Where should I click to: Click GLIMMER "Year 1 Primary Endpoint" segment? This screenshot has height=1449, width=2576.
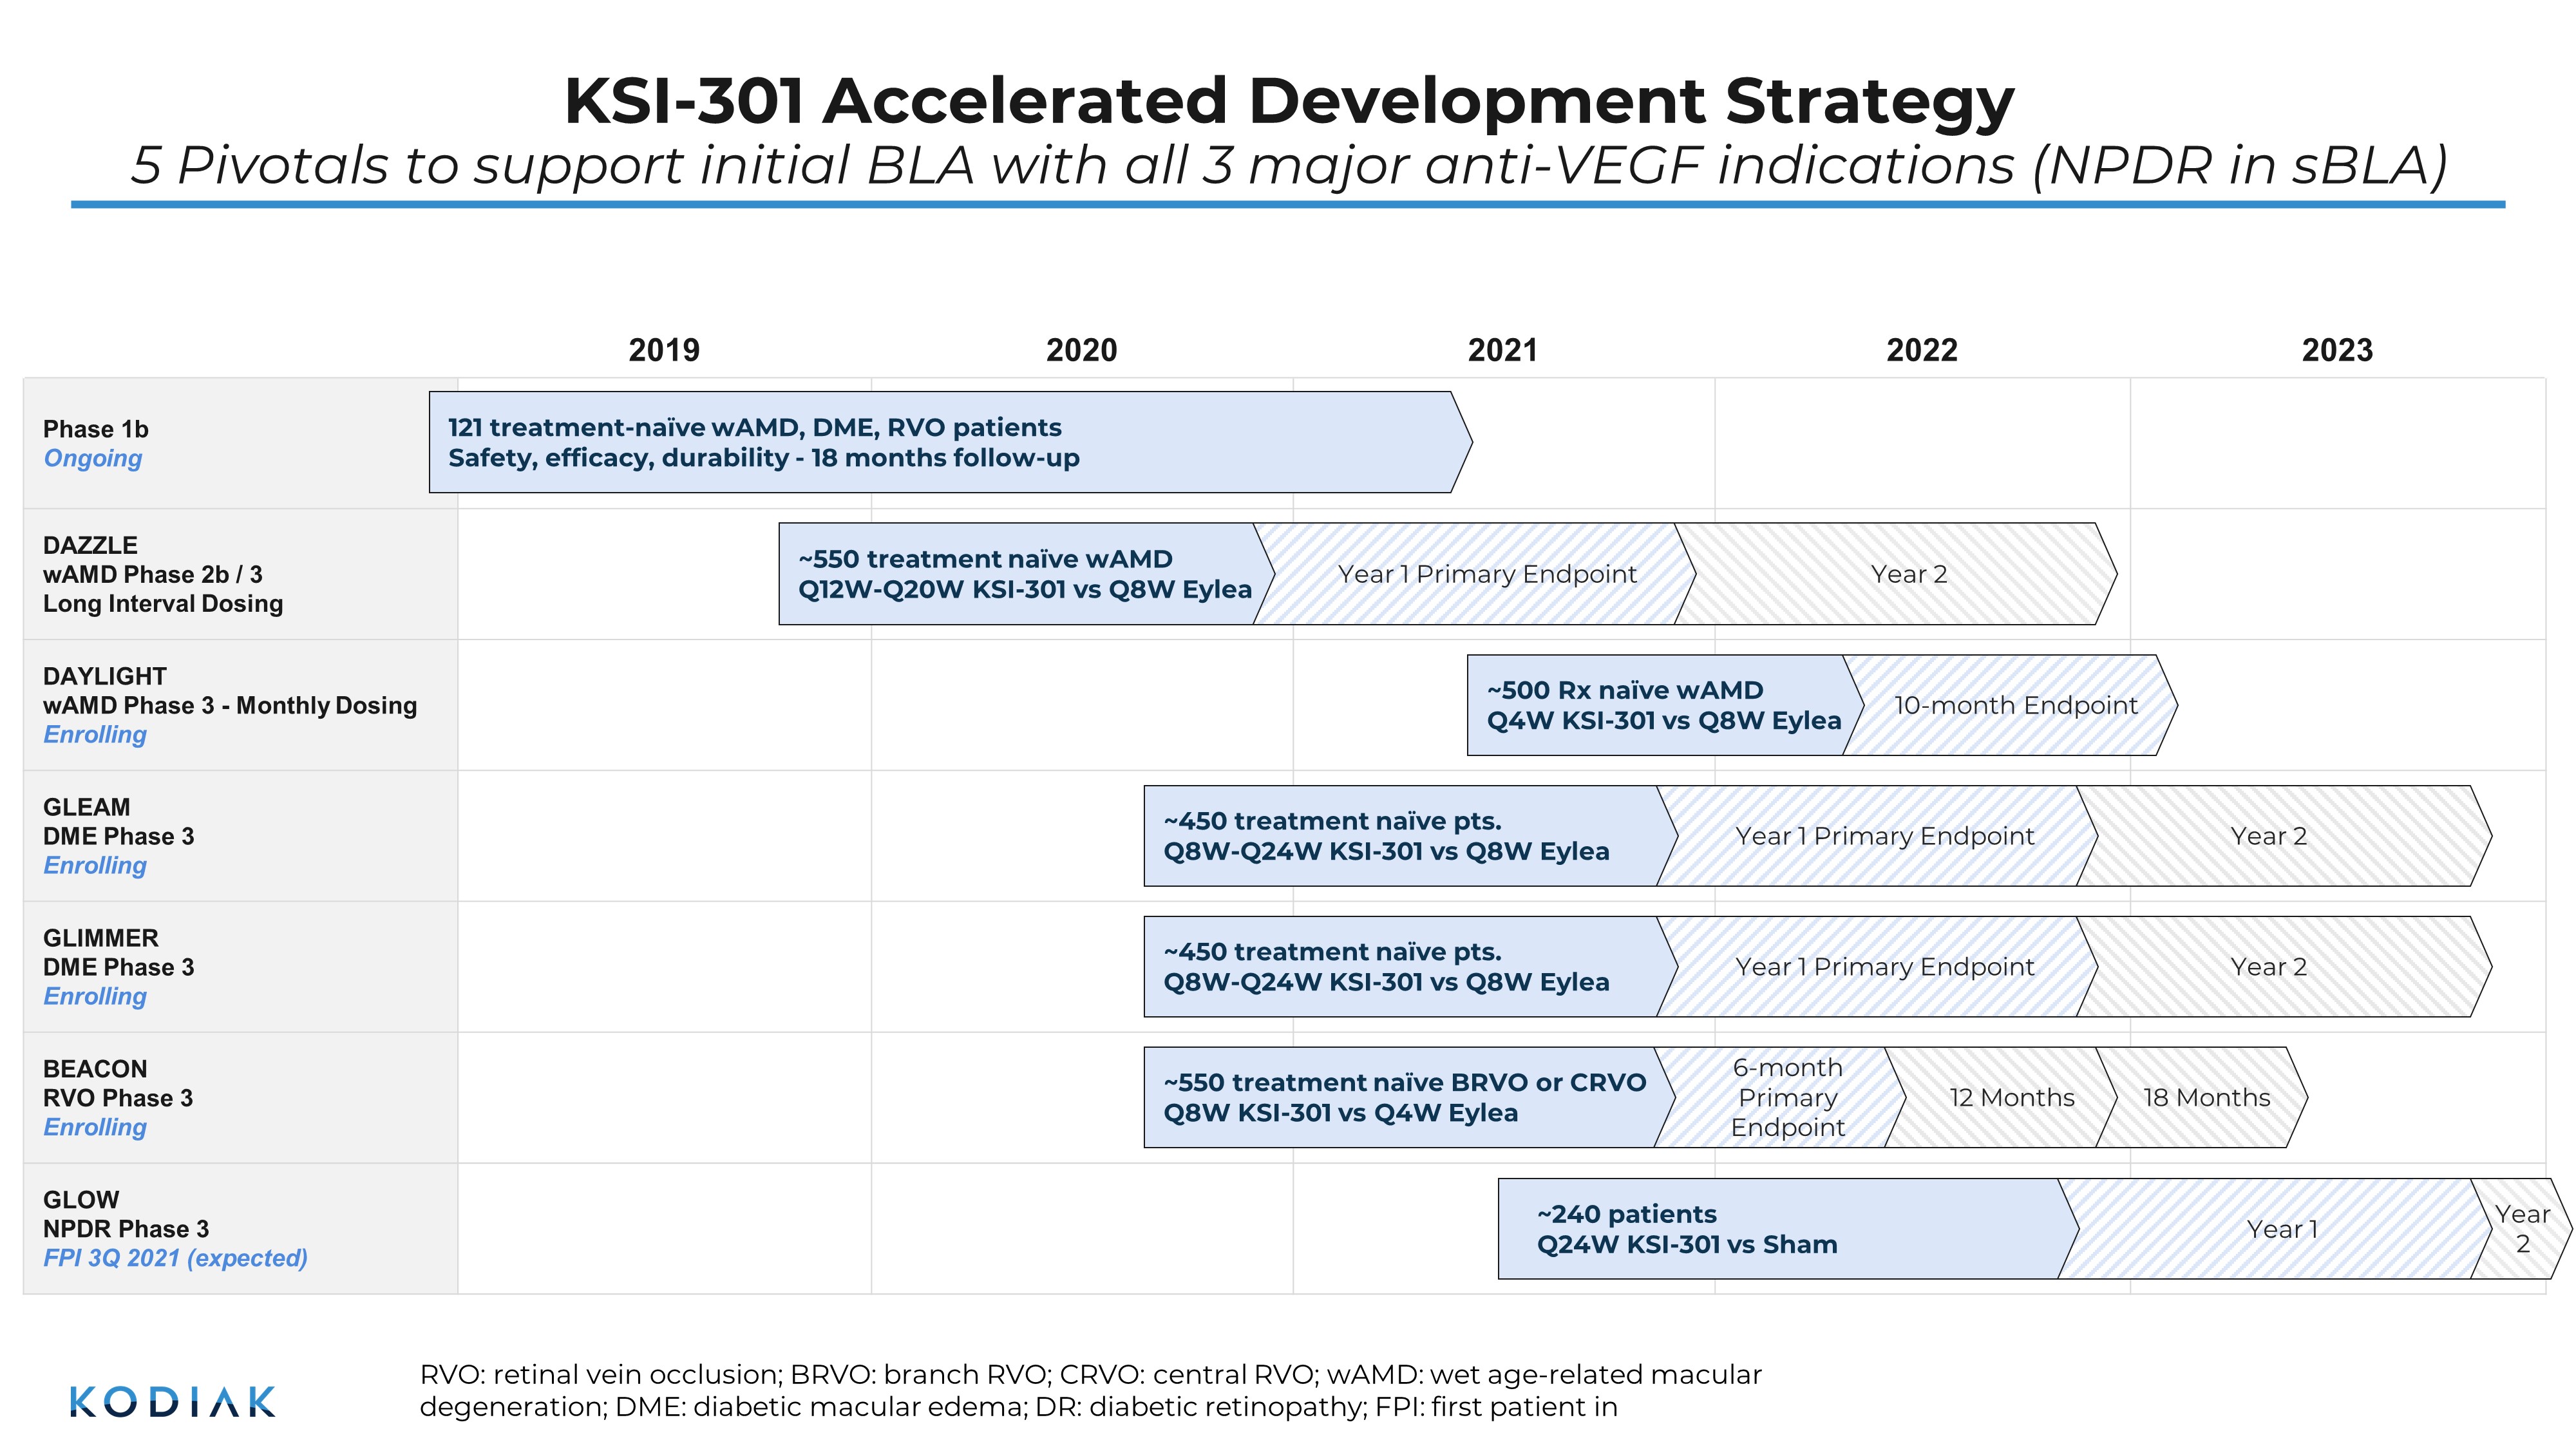(x=1877, y=967)
